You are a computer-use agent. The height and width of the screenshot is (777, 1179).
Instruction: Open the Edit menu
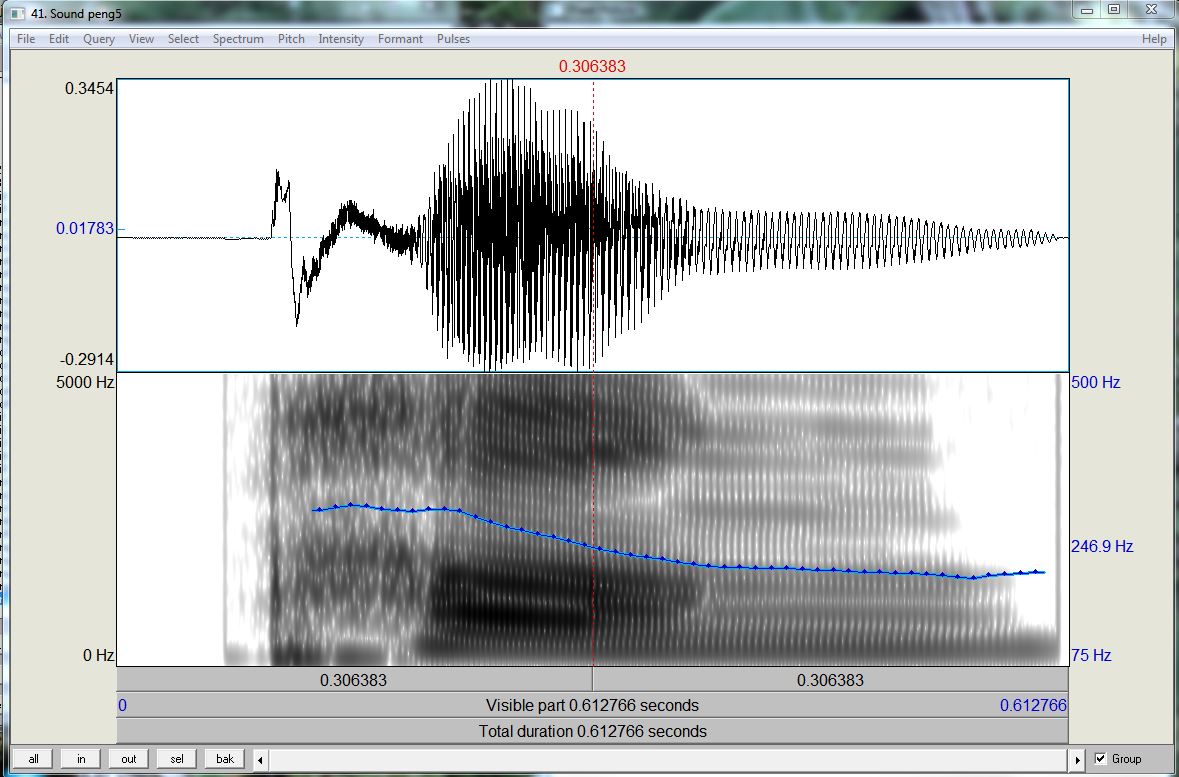tap(59, 39)
